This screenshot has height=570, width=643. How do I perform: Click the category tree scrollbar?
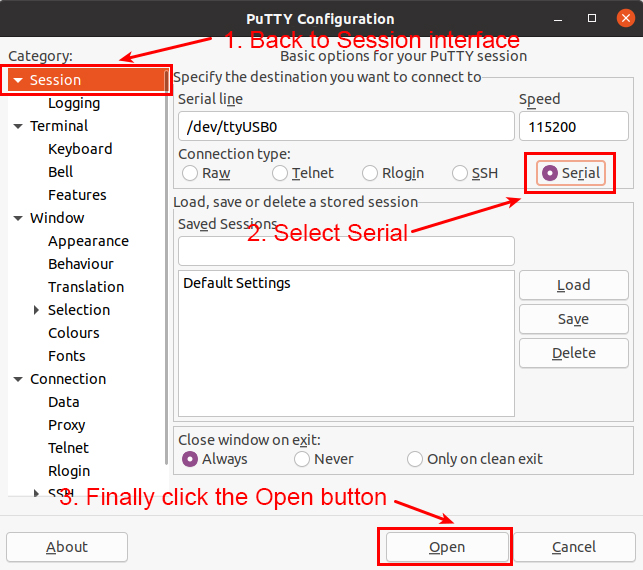pyautogui.click(x=166, y=267)
